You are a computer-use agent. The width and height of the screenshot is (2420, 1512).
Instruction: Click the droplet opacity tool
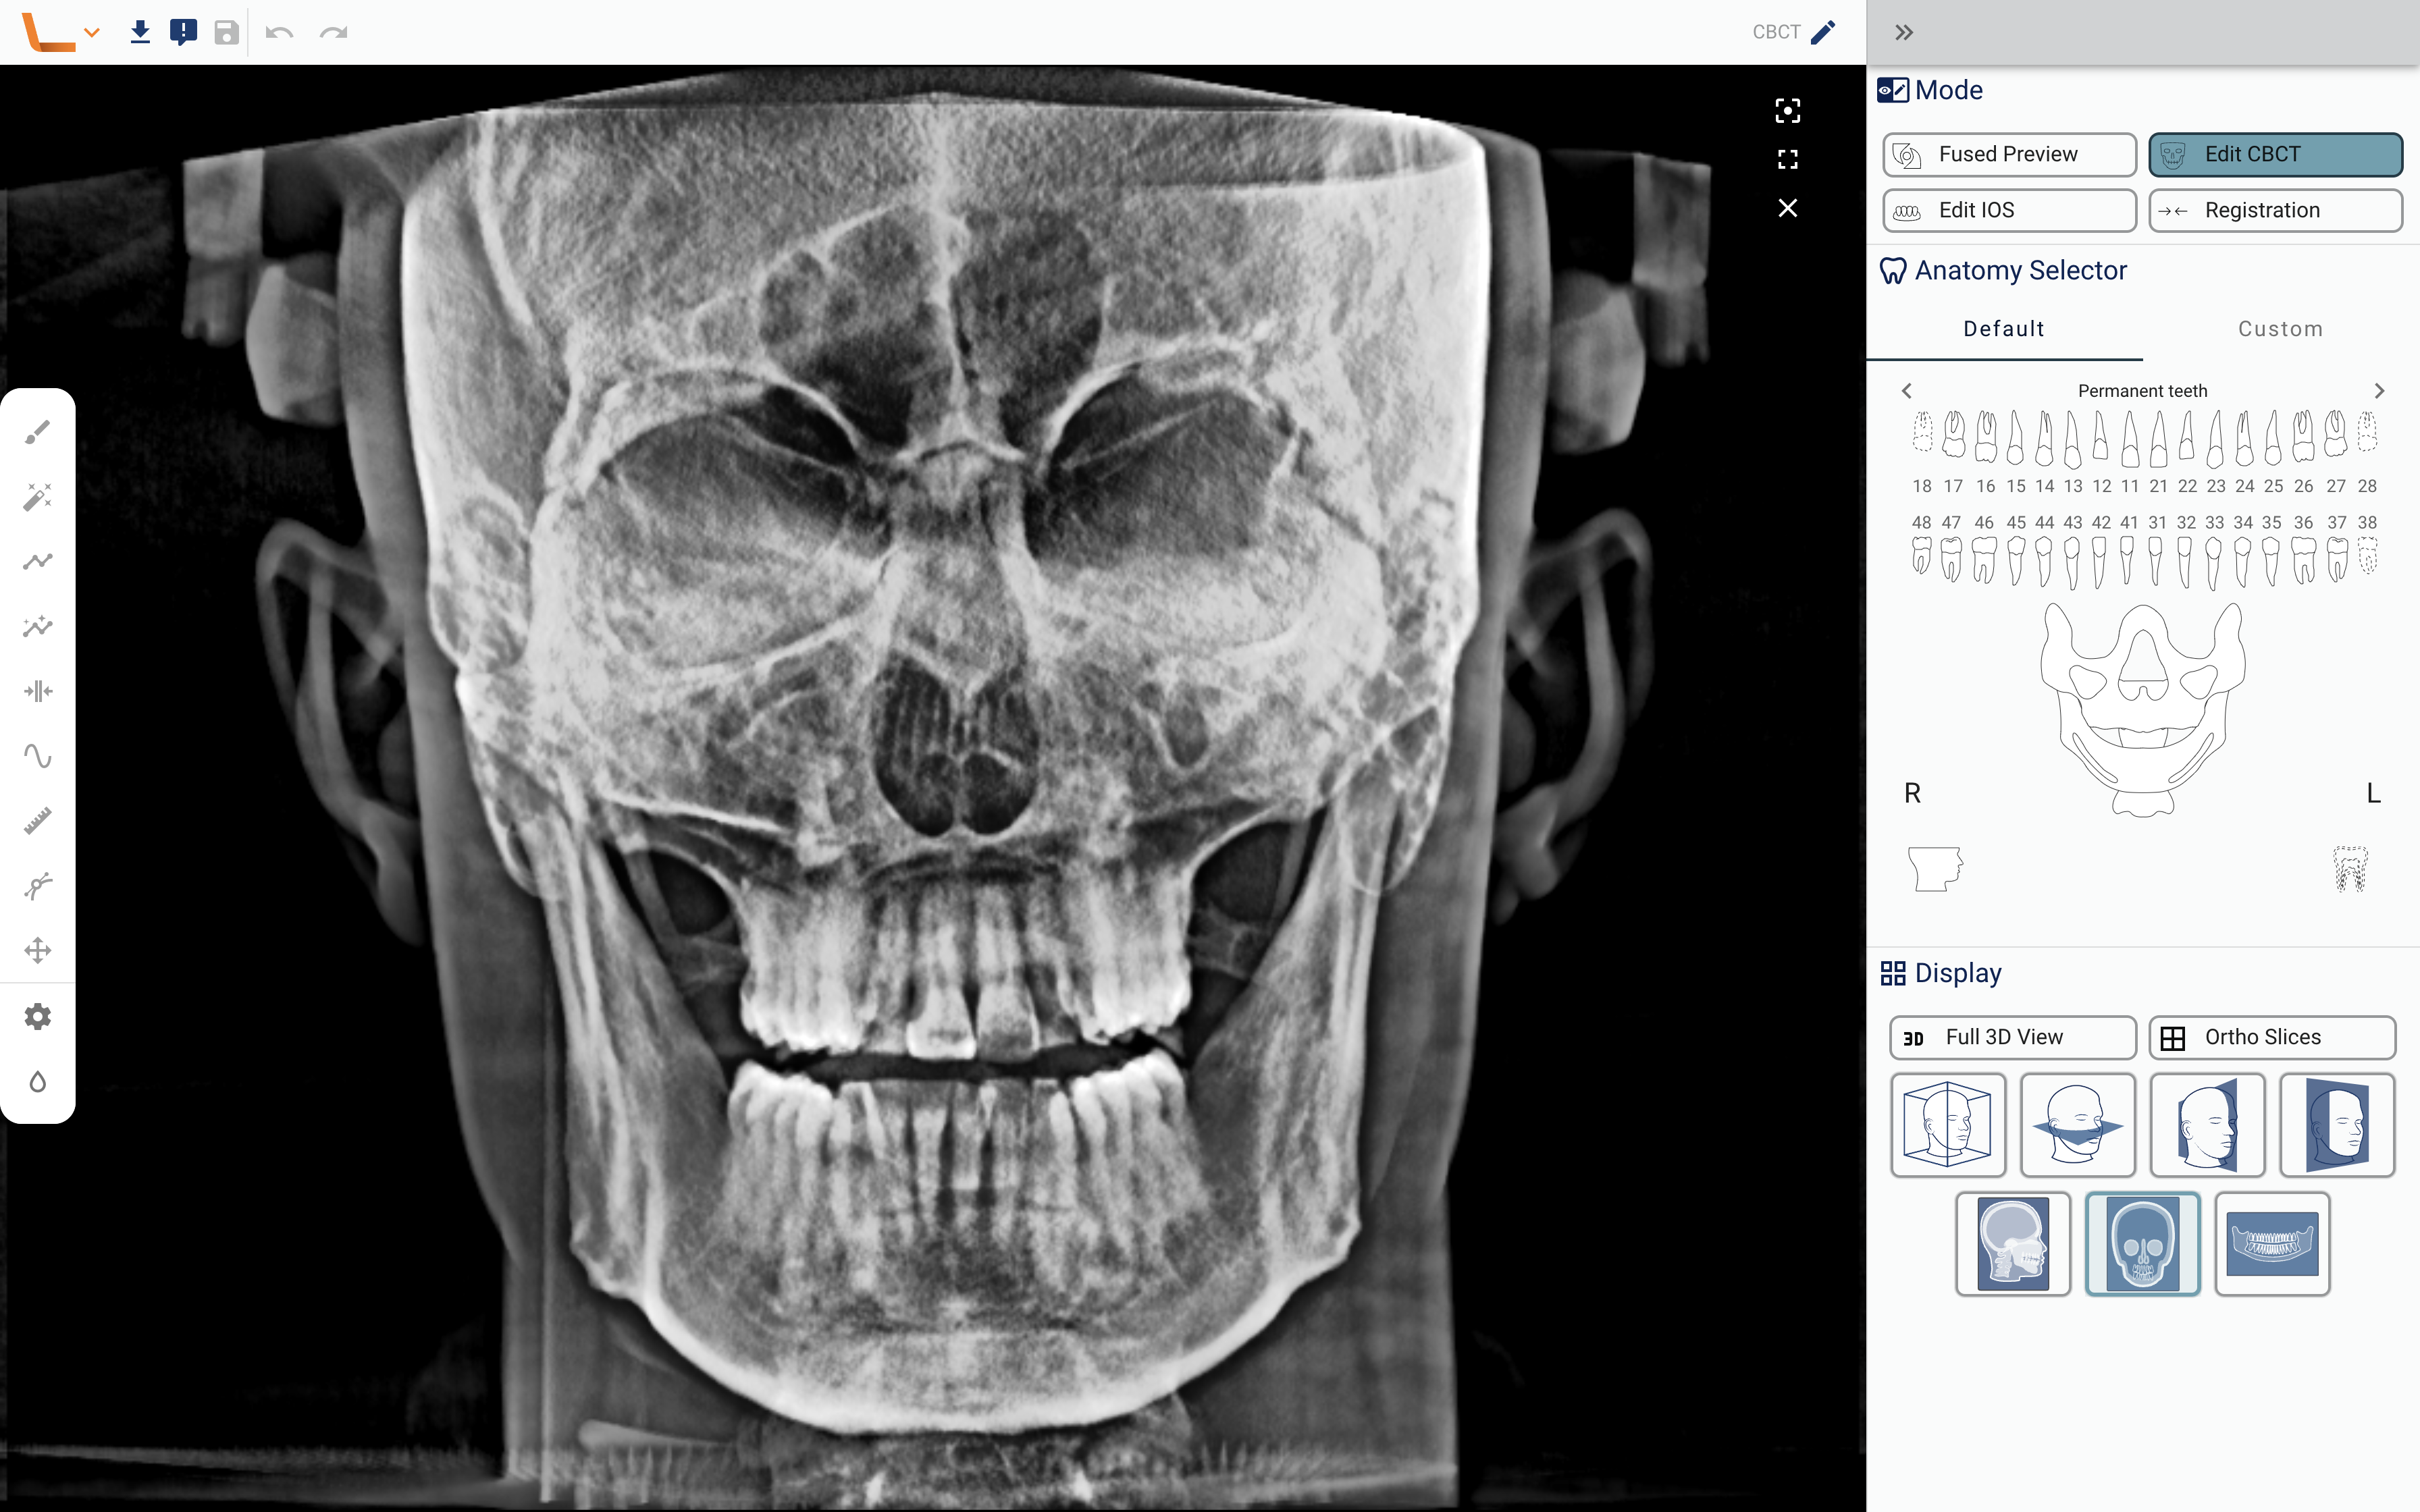[x=38, y=1082]
